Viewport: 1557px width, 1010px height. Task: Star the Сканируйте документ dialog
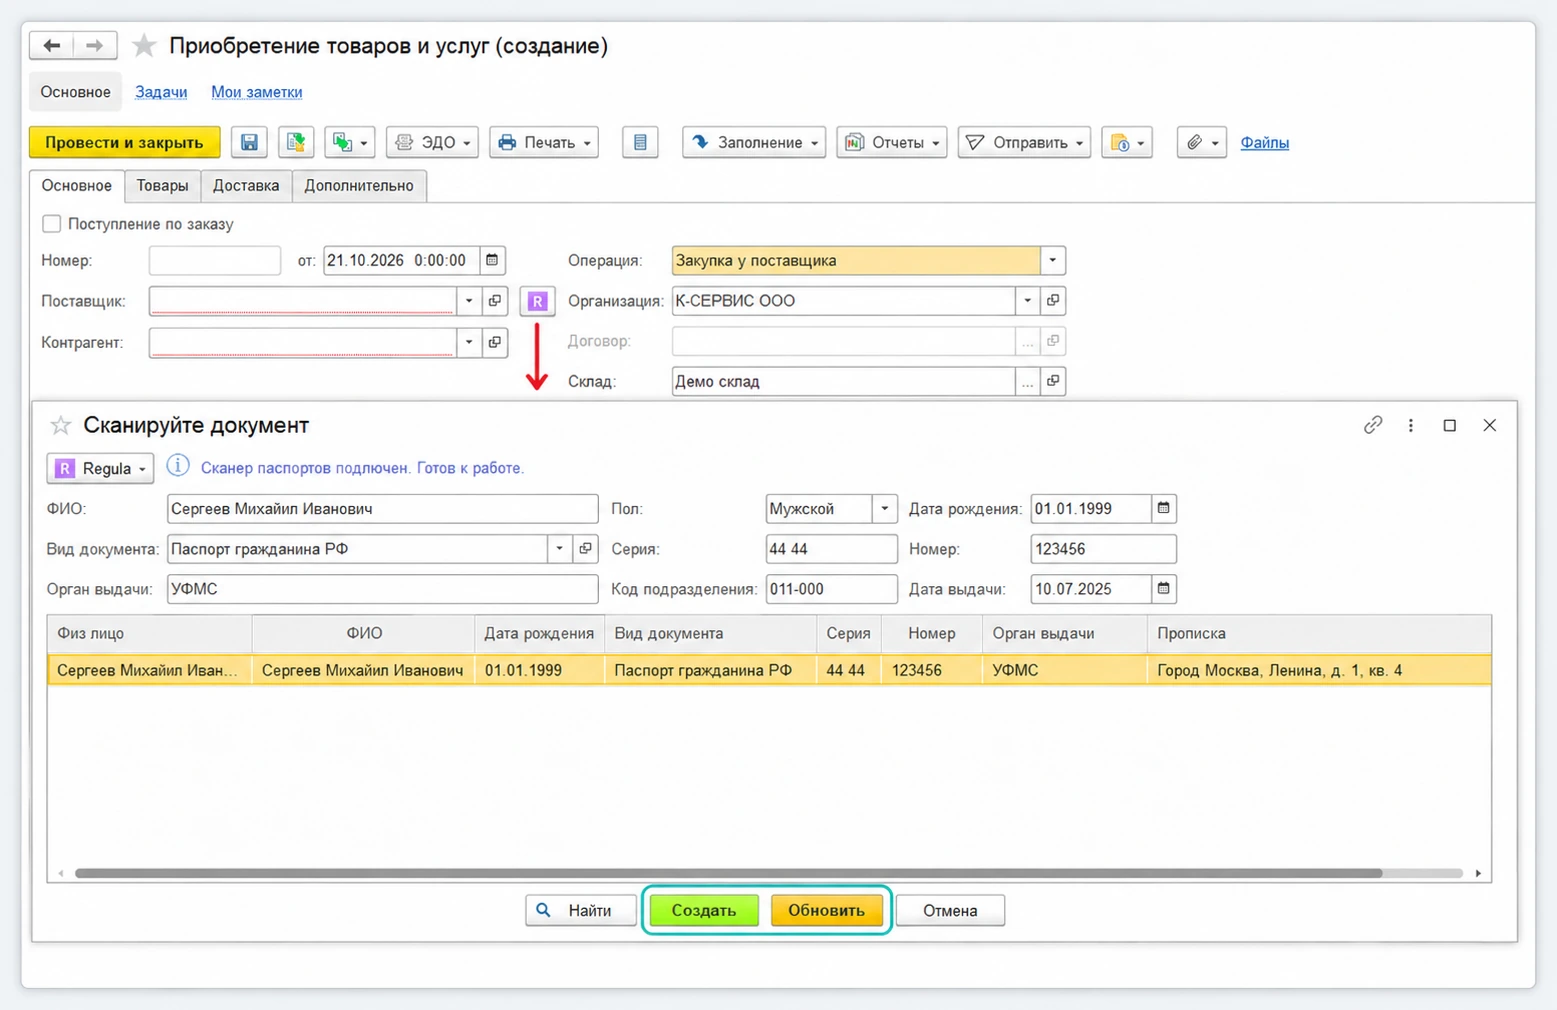(x=61, y=425)
